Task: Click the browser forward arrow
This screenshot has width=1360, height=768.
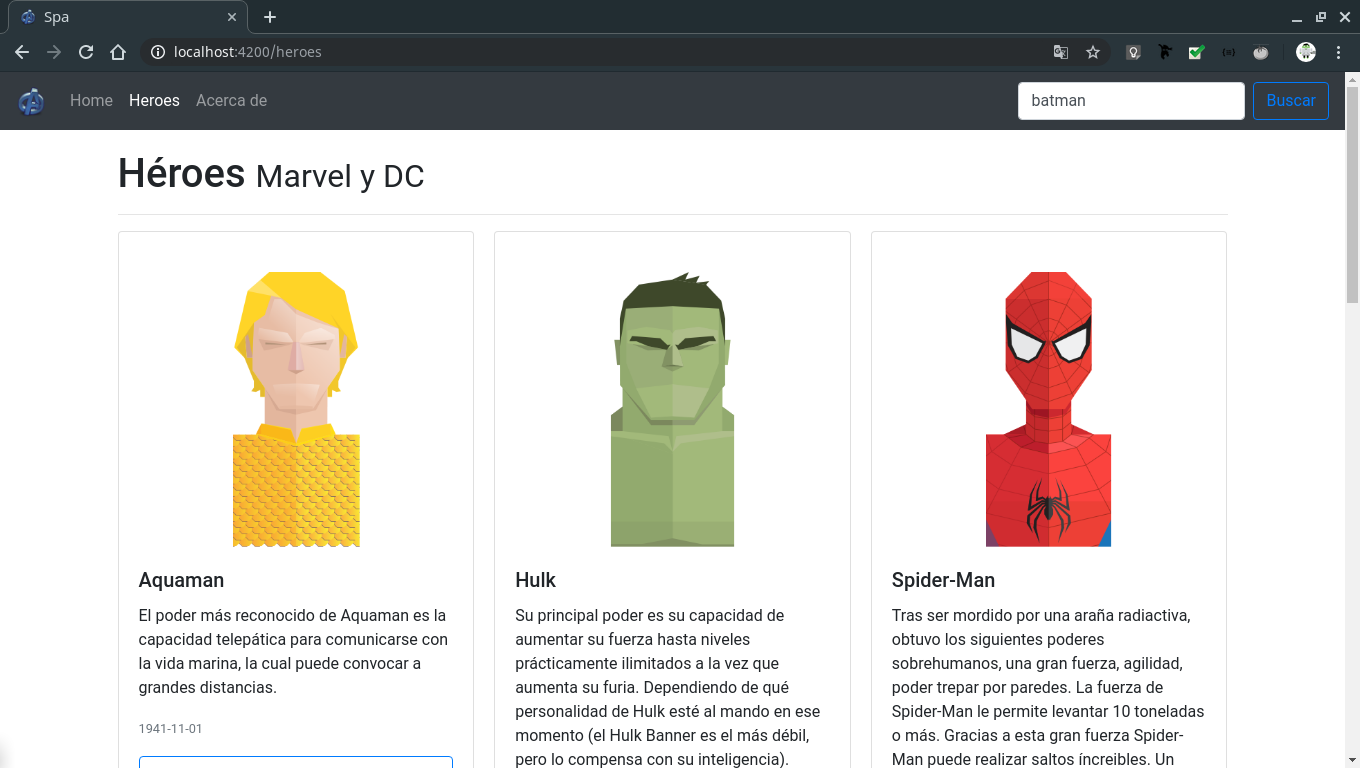Action: 54,52
